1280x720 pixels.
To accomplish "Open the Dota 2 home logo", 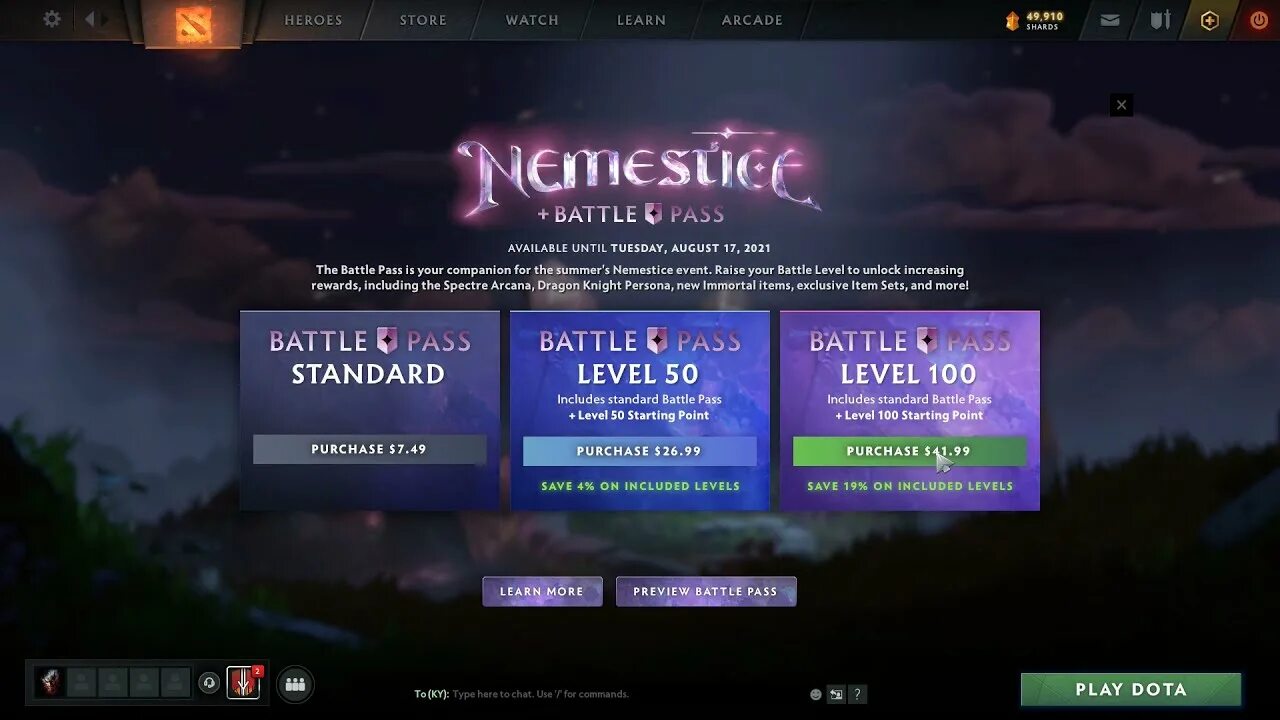I will coord(193,23).
